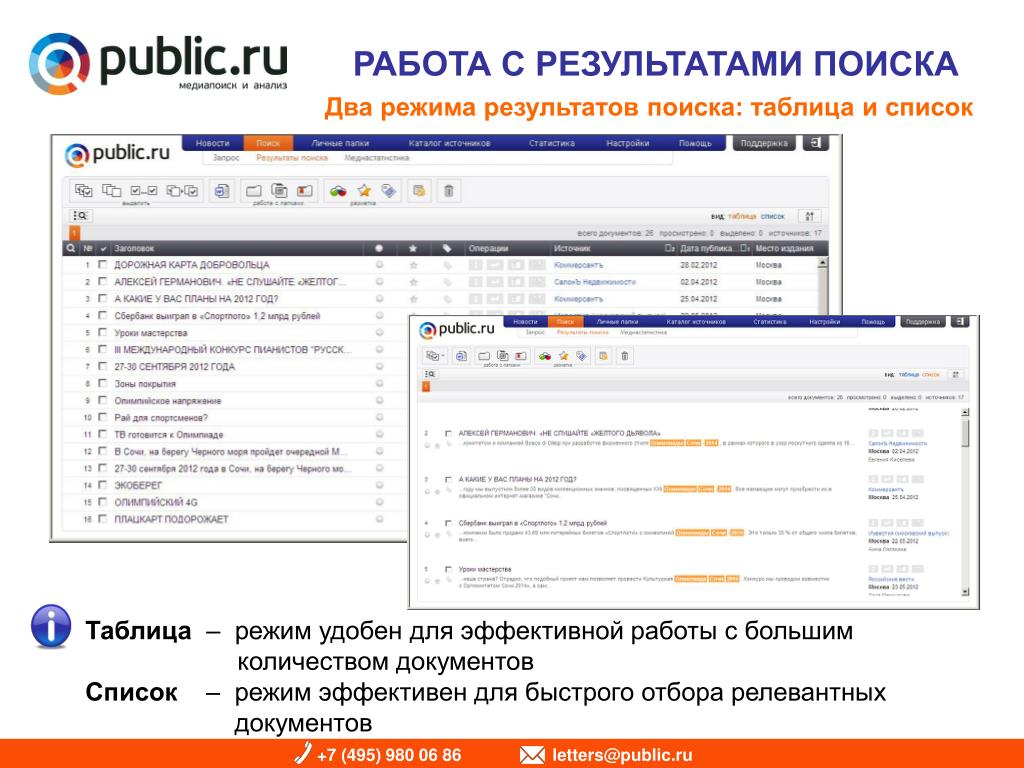Click the colored circles icon in list-view toolbar
Screen dimensions: 1024x768
[545, 356]
